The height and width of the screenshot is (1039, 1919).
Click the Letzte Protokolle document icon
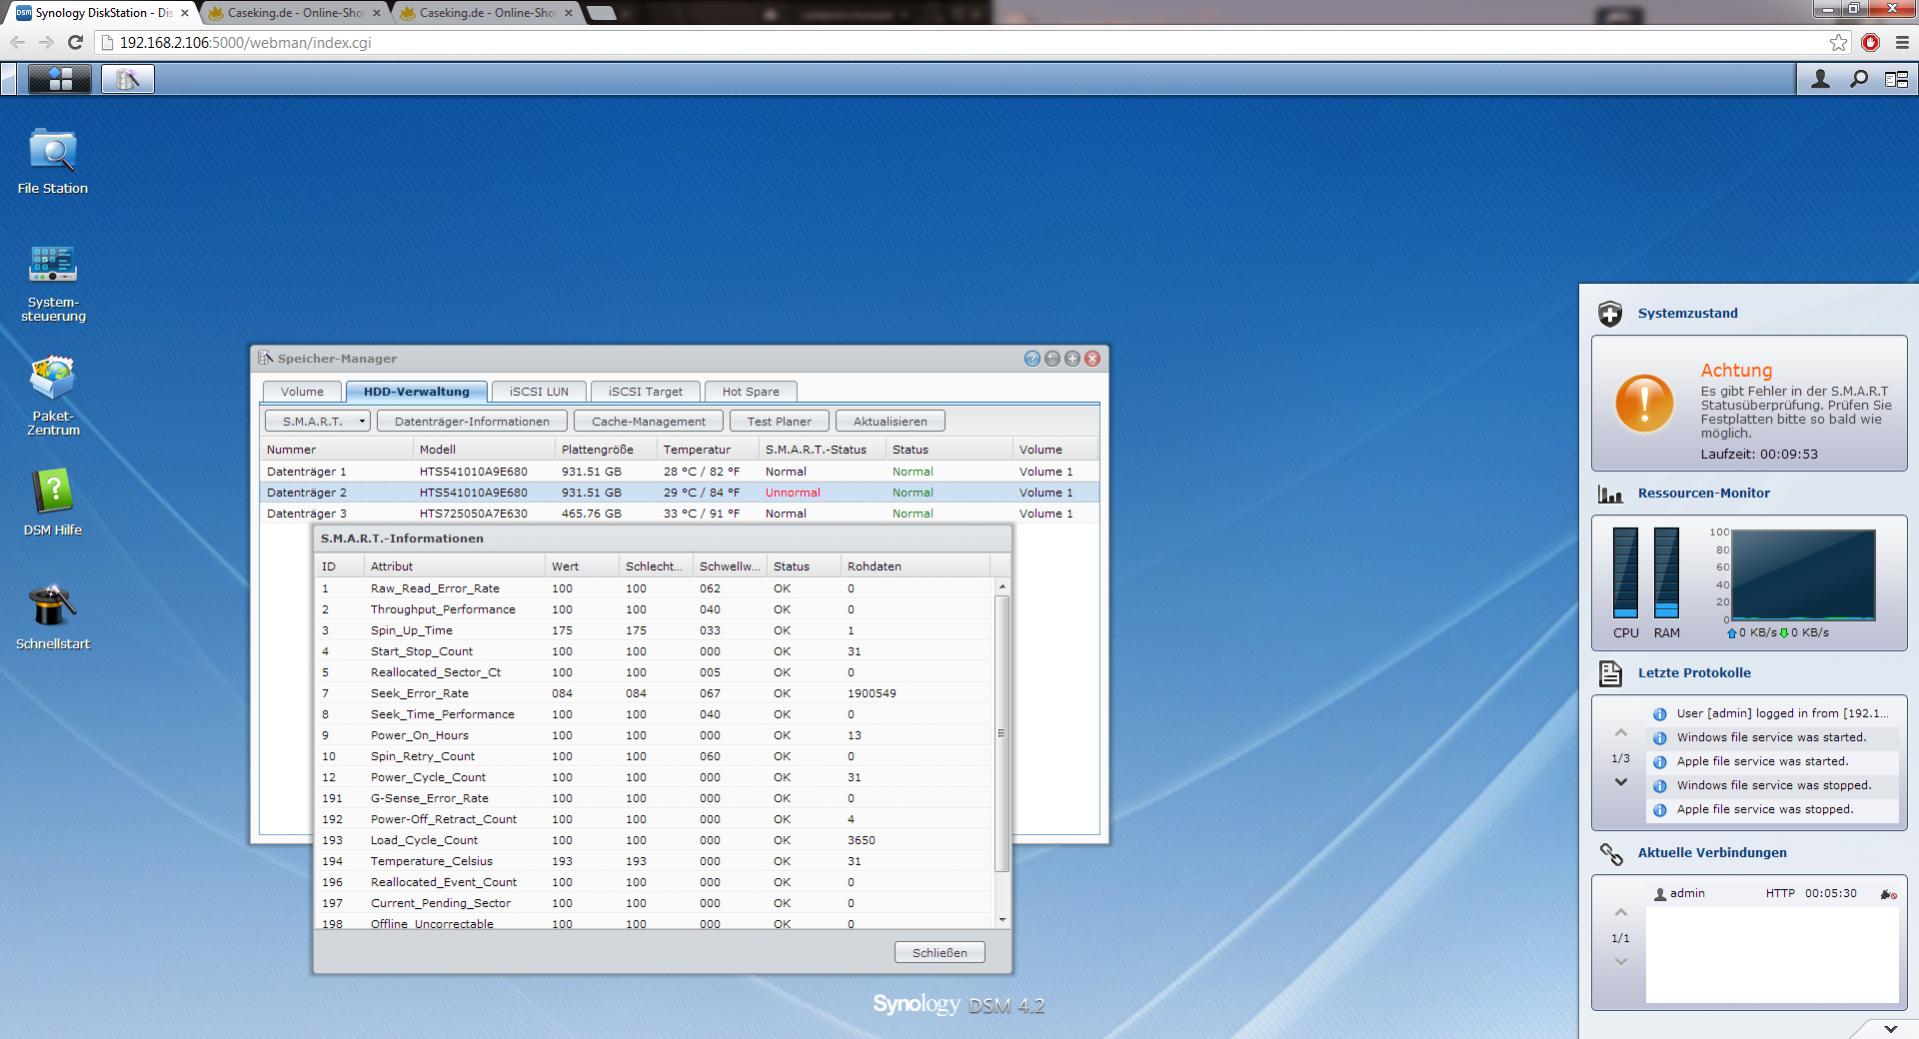pos(1610,673)
